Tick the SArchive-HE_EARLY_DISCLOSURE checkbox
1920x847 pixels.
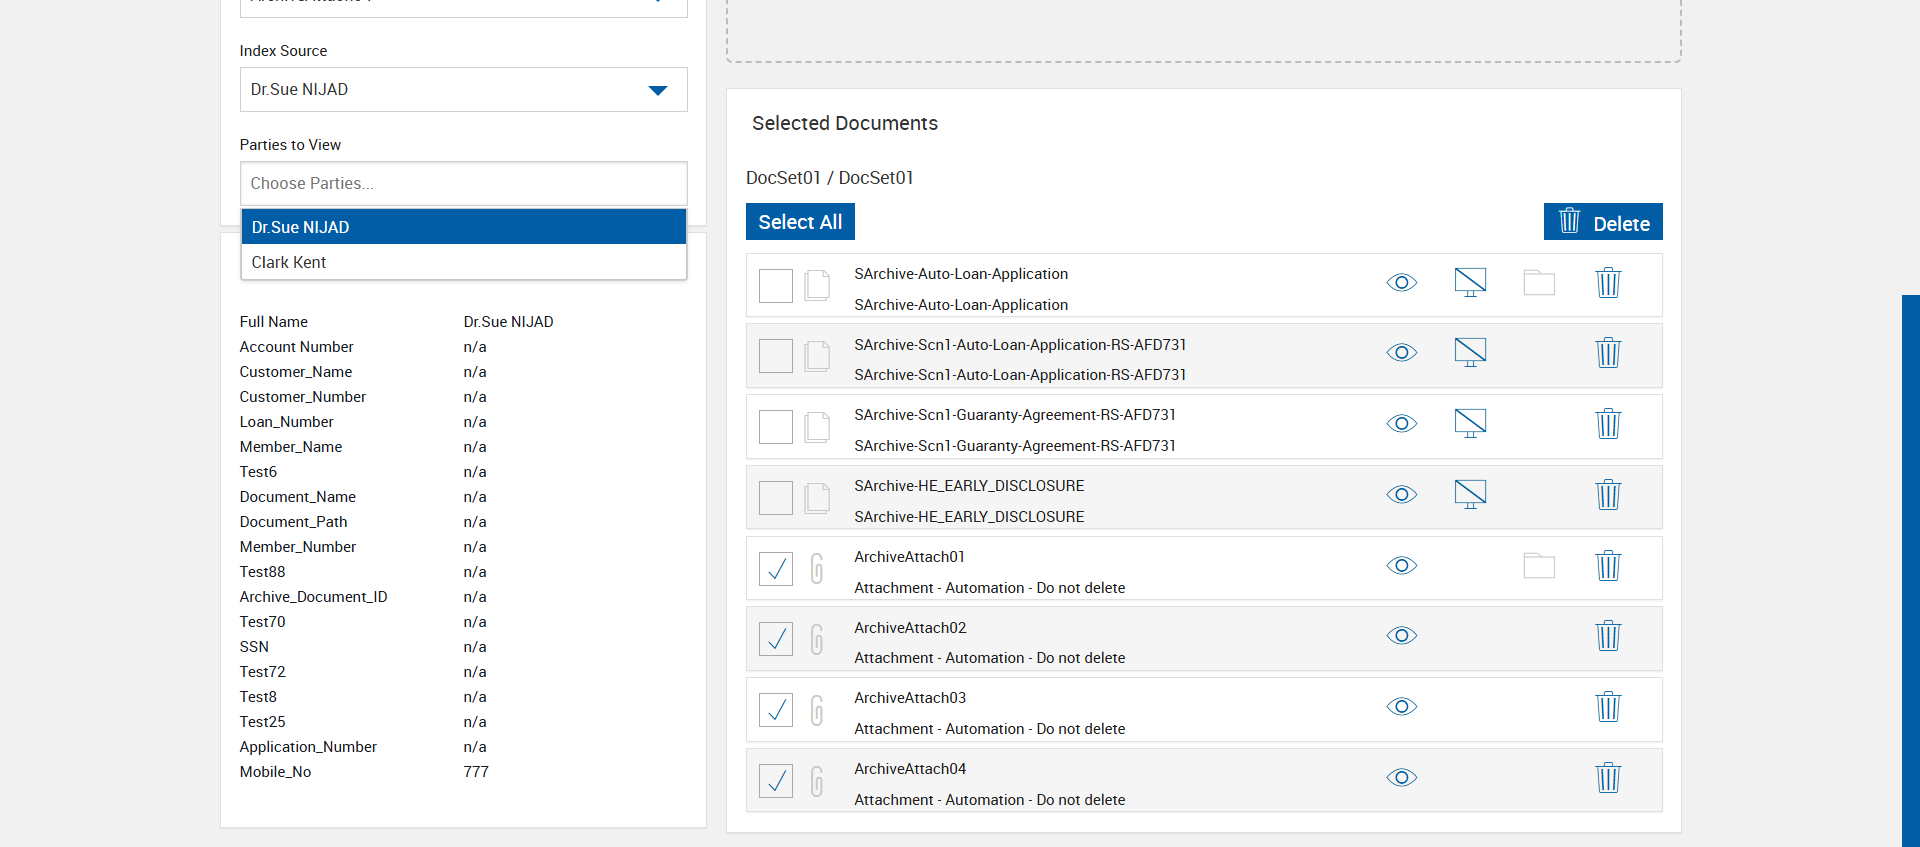pos(775,498)
